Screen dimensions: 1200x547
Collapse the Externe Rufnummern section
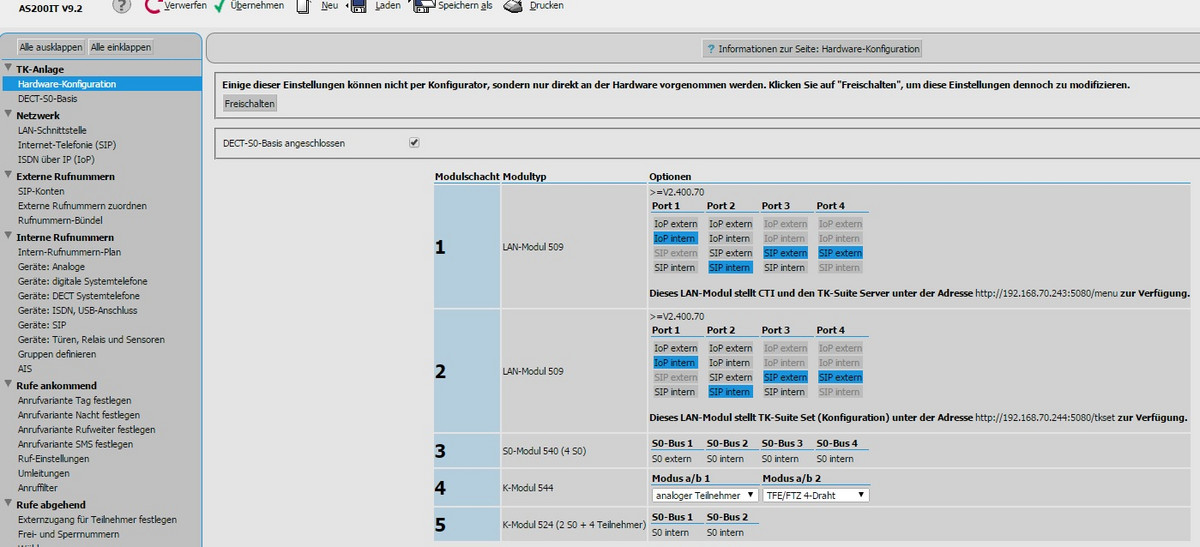[9, 176]
